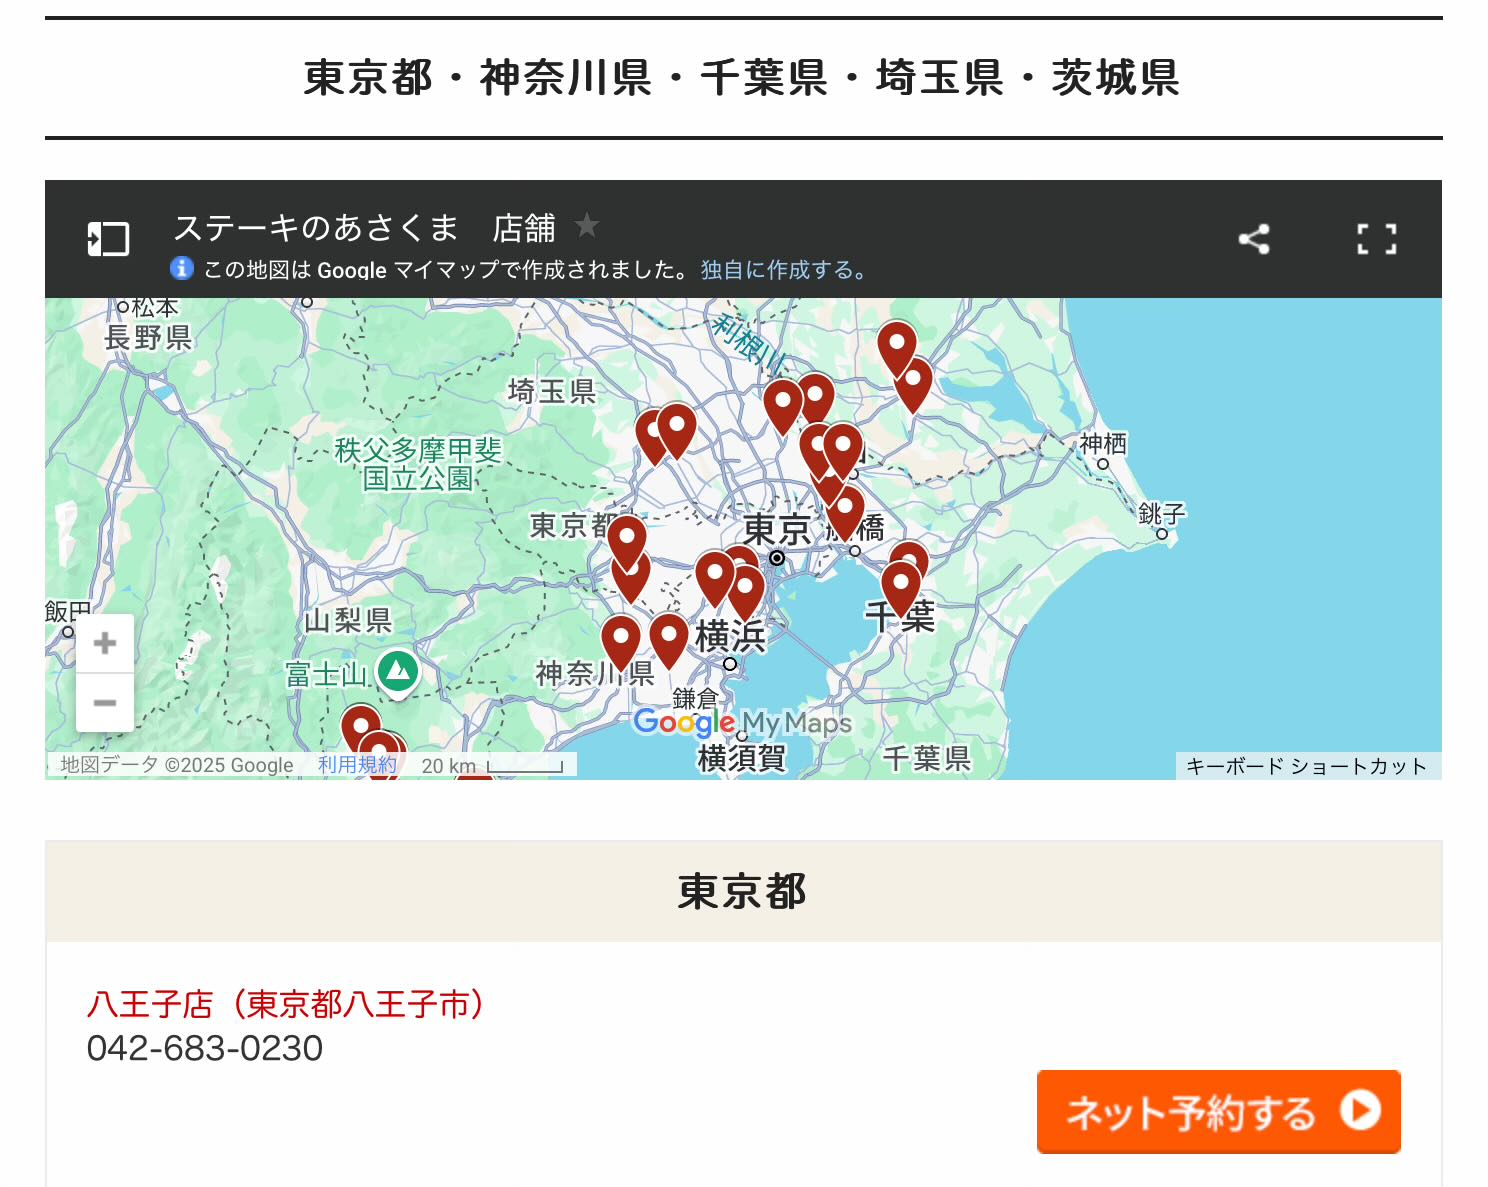Click ネット予約する orange button
This screenshot has width=1488, height=1187.
point(1218,1112)
